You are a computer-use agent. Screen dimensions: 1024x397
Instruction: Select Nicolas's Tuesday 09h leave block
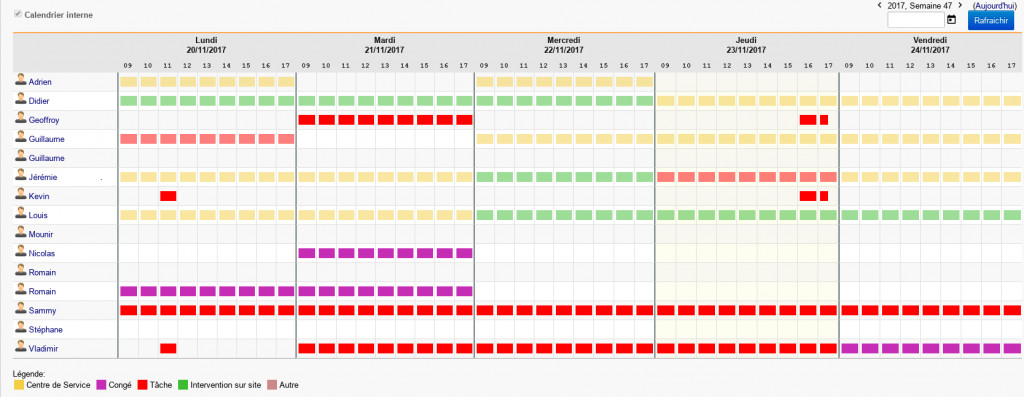coord(307,253)
